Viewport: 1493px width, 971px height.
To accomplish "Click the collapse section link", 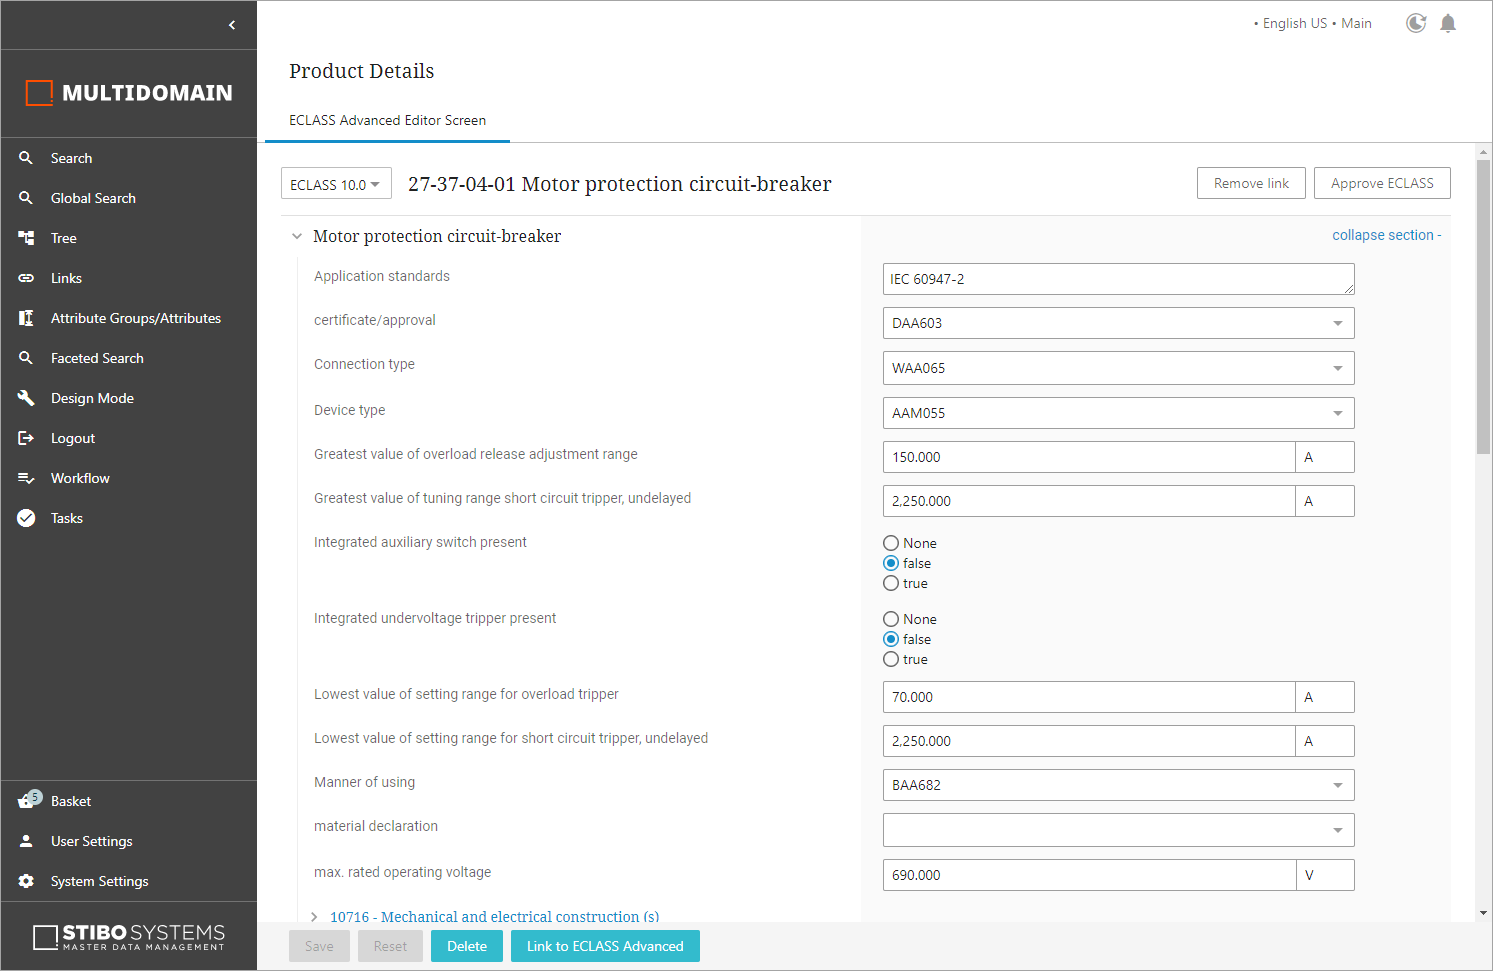I will click(1385, 235).
